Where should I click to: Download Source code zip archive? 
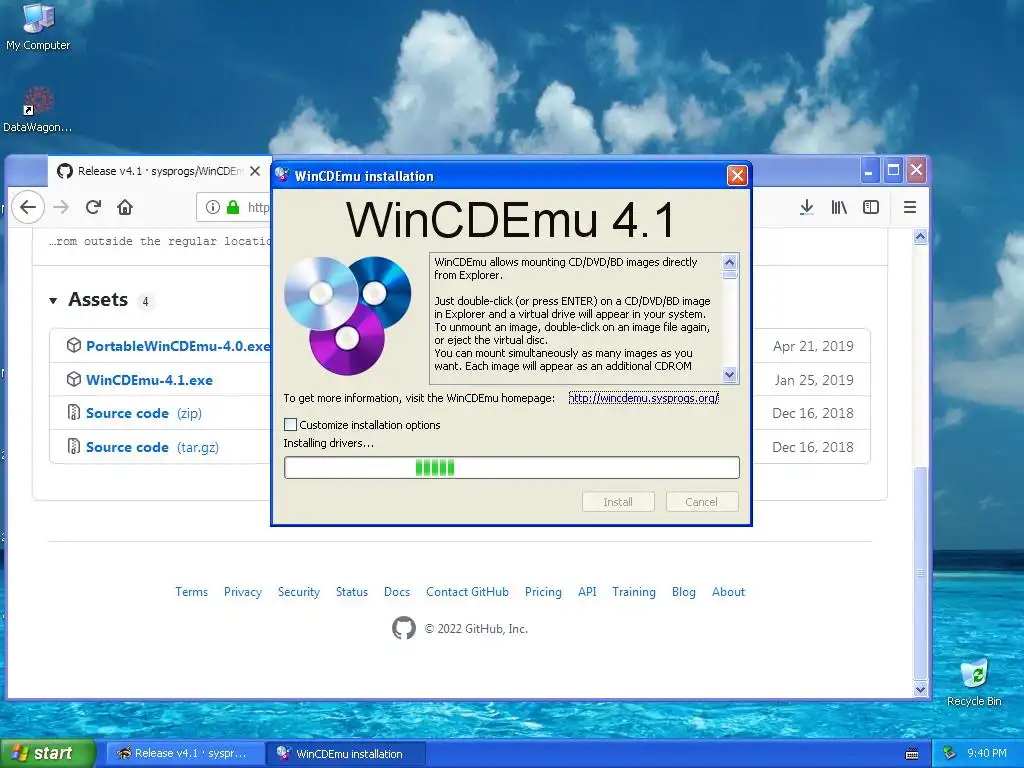click(x=144, y=413)
